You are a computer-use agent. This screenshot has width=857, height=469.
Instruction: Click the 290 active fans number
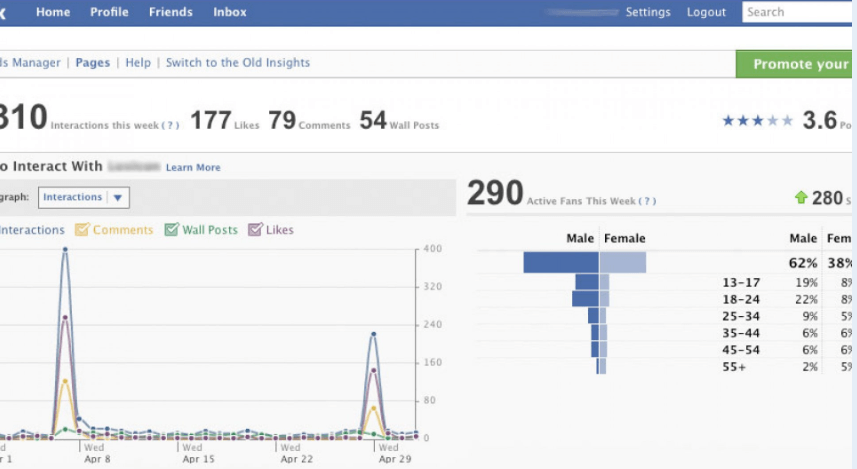tap(495, 193)
